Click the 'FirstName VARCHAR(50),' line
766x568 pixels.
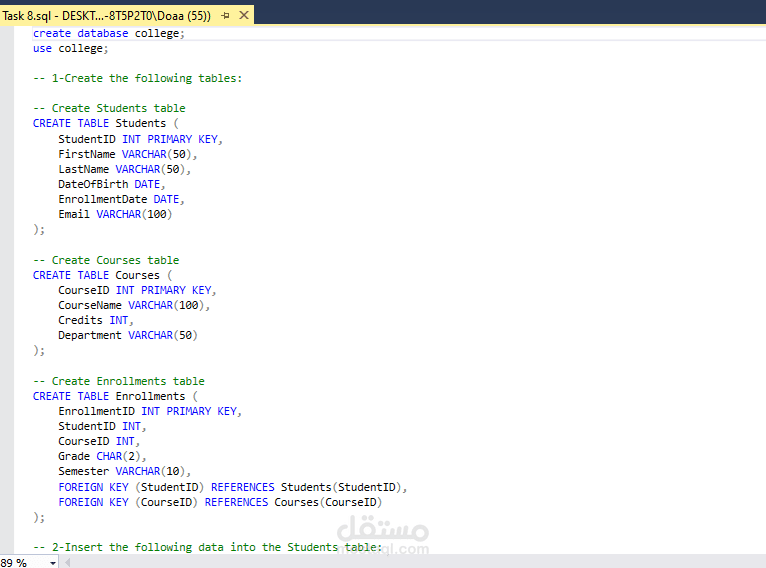coord(128,154)
